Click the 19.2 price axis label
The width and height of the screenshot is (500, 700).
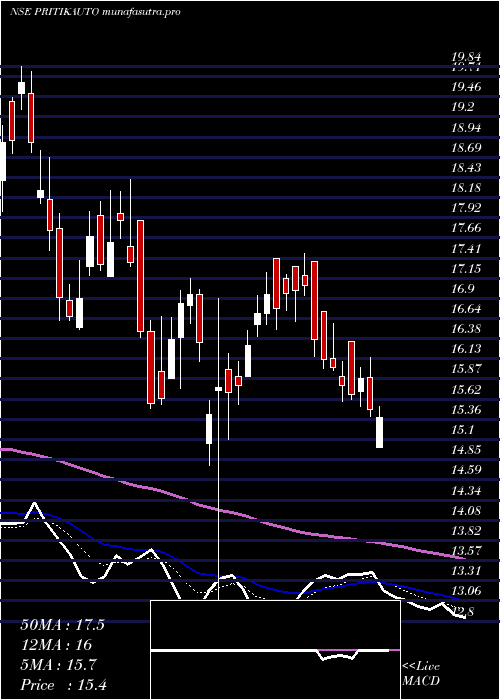462,107
